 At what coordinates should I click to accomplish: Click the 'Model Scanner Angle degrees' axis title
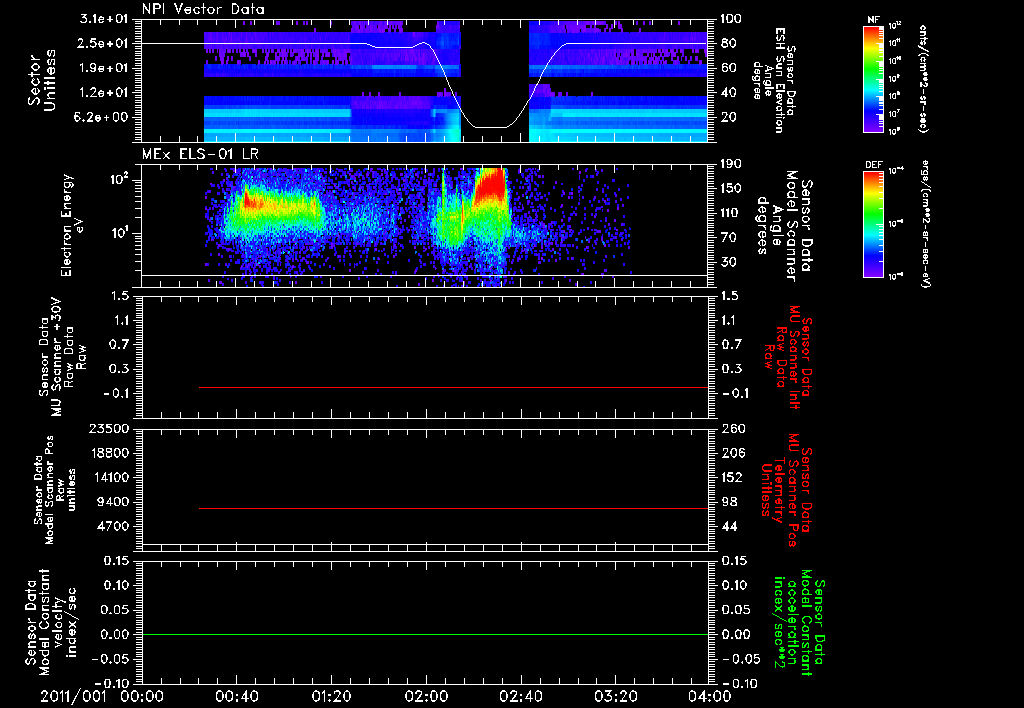[784, 226]
